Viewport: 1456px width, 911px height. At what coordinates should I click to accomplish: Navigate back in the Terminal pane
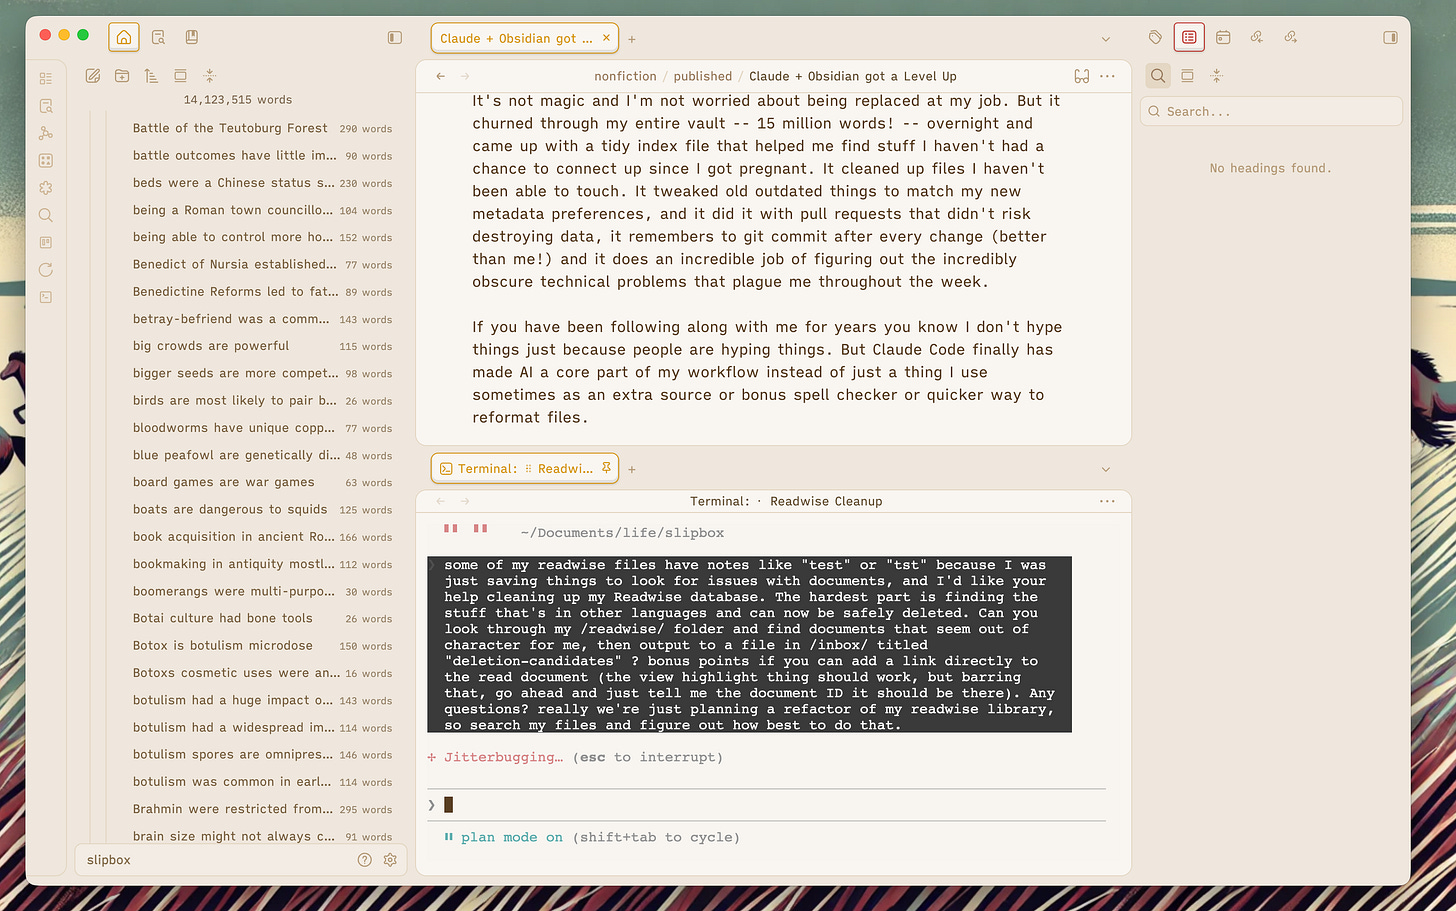pyautogui.click(x=441, y=501)
